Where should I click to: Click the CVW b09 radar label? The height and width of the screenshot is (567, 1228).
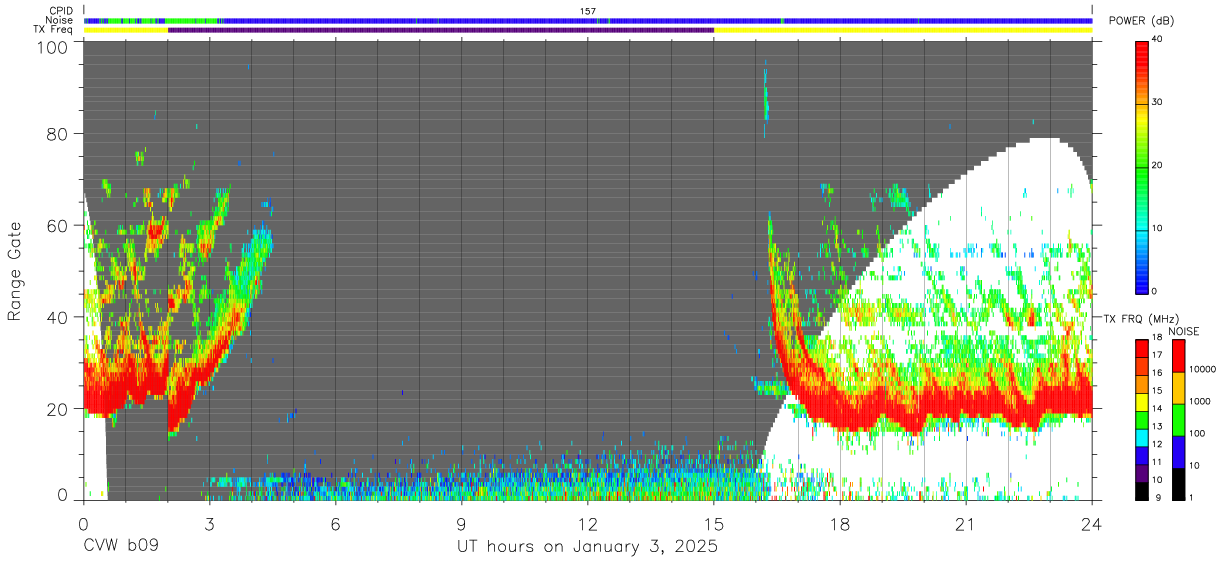pos(121,547)
